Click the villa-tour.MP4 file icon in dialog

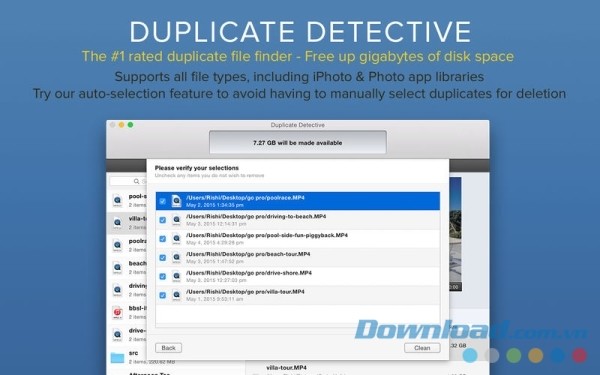pyautogui.click(x=176, y=295)
